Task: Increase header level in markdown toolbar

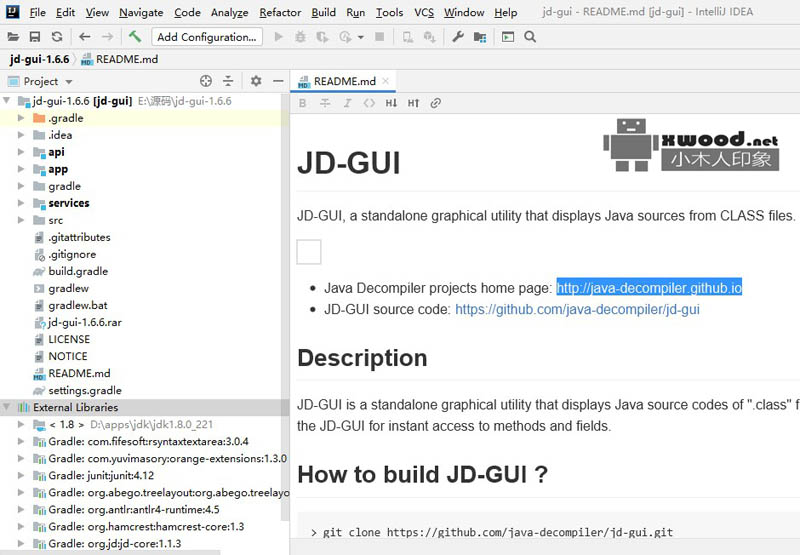Action: 413,103
